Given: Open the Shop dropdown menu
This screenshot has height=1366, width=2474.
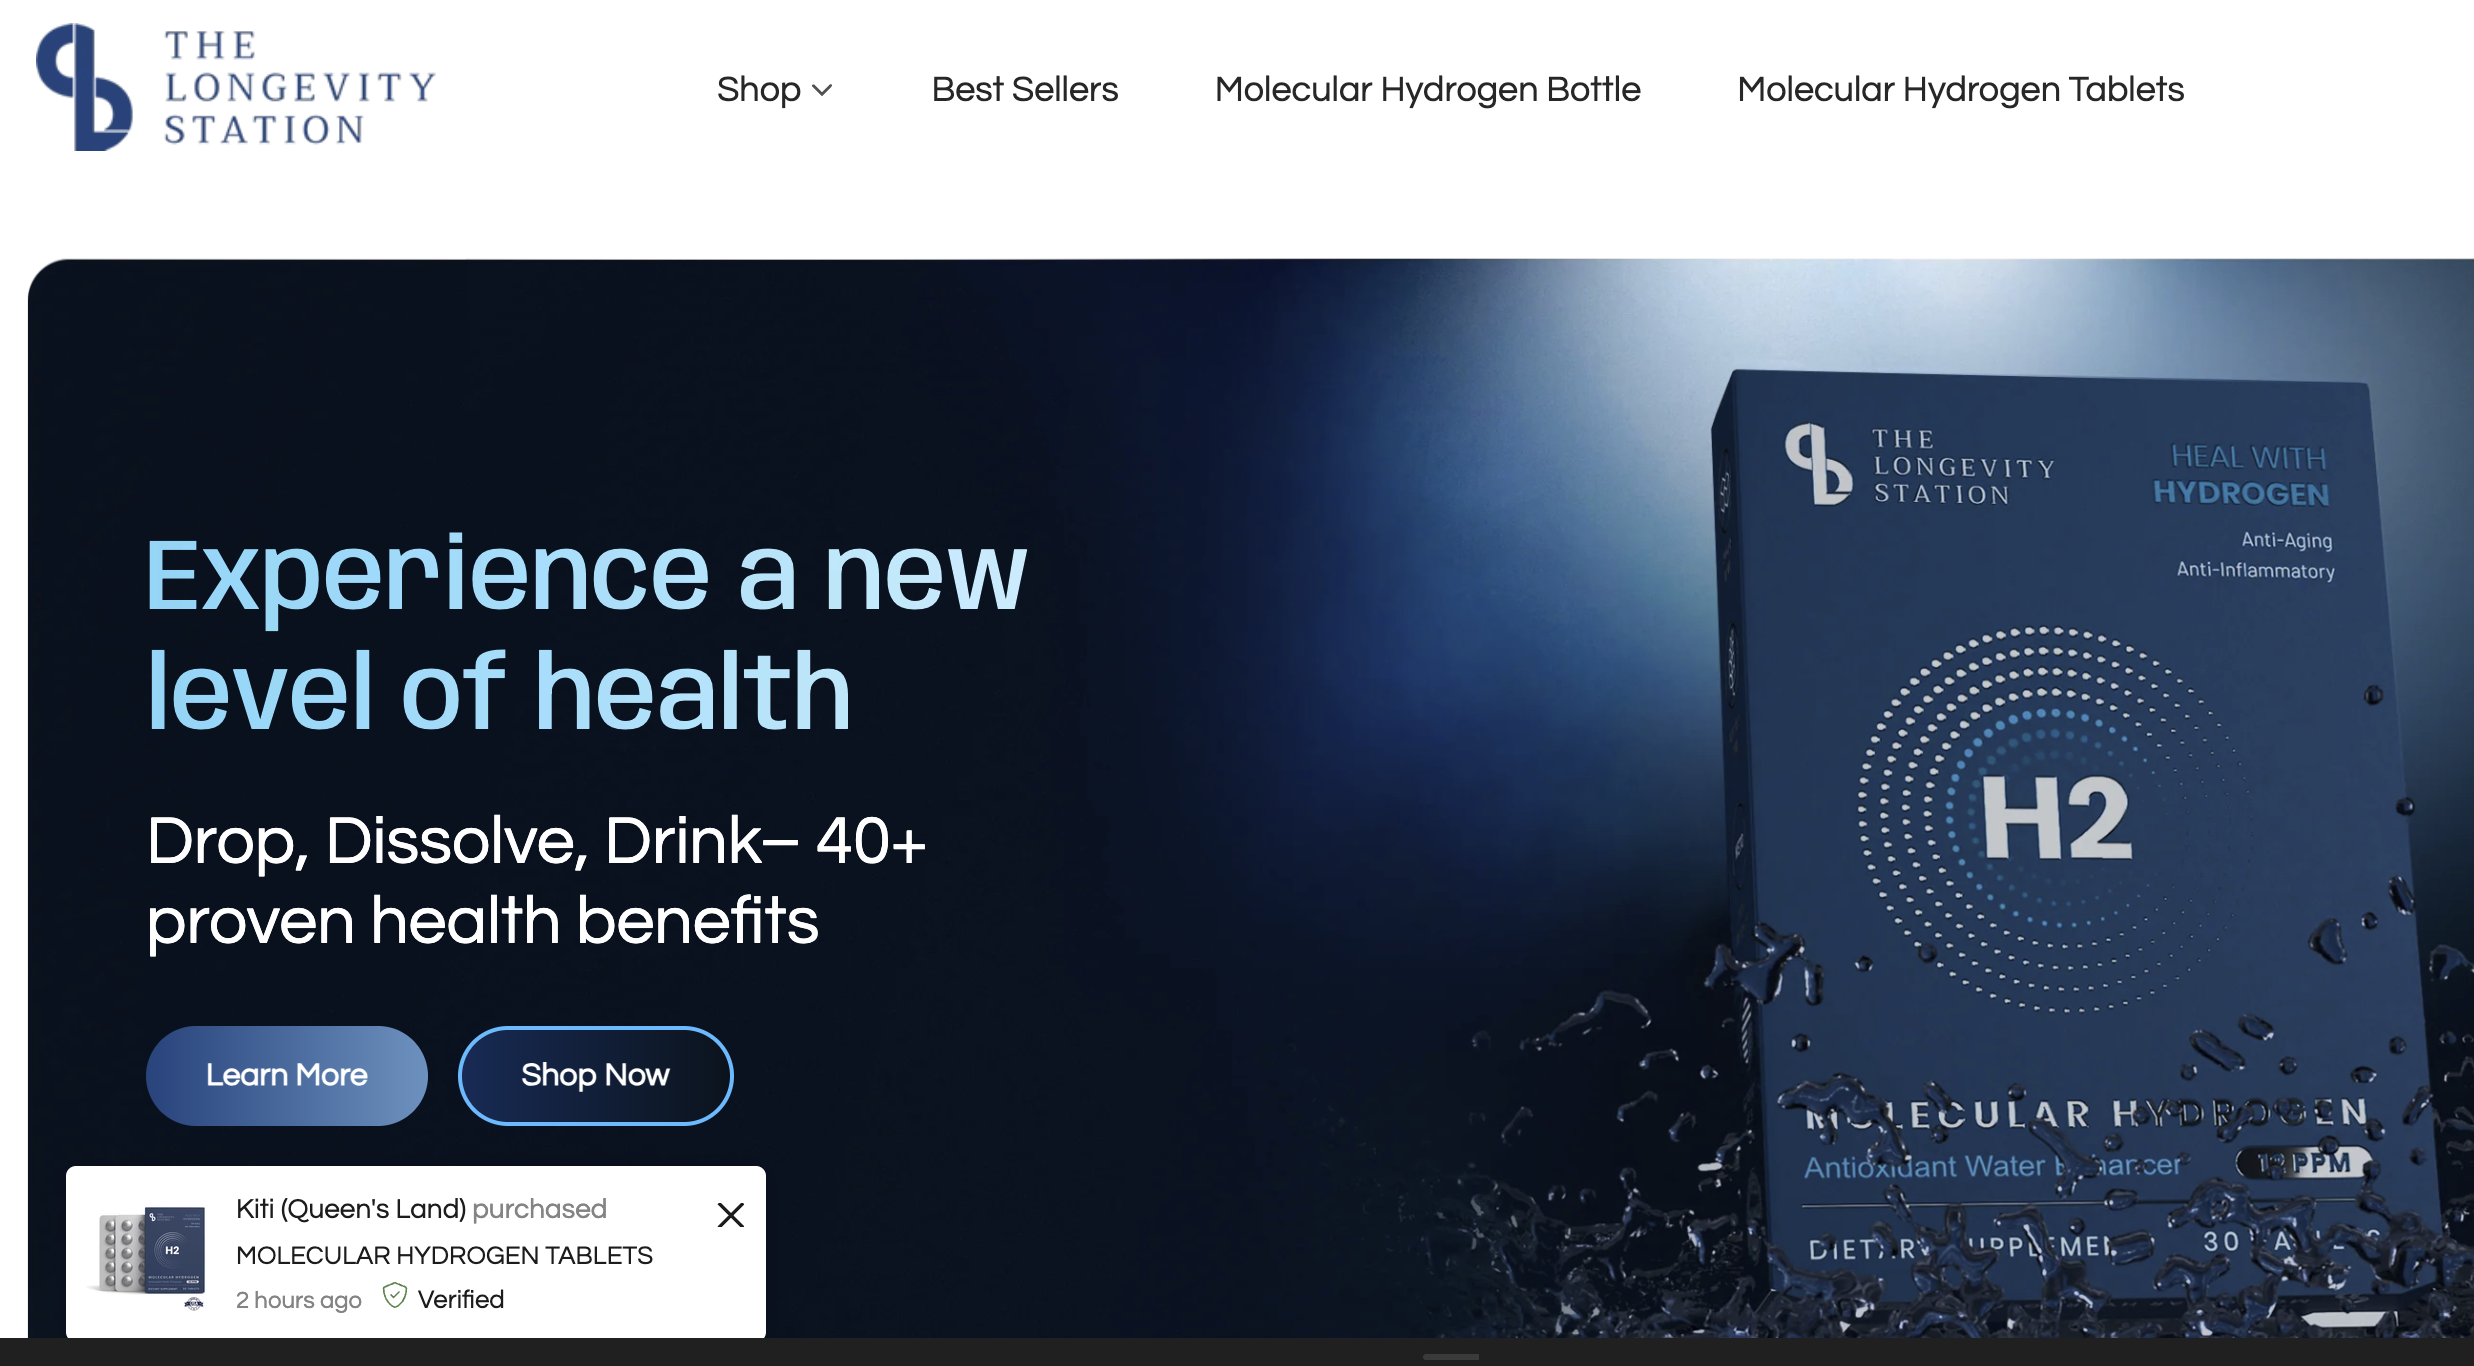Looking at the screenshot, I should (x=775, y=90).
